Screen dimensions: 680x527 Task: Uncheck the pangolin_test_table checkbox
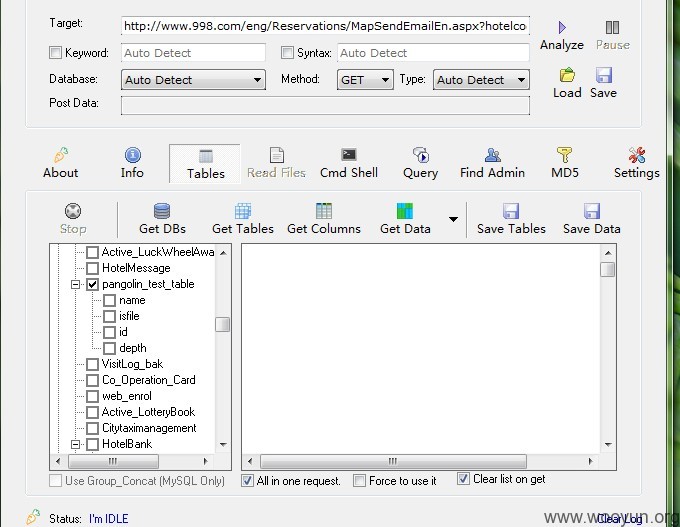92,284
